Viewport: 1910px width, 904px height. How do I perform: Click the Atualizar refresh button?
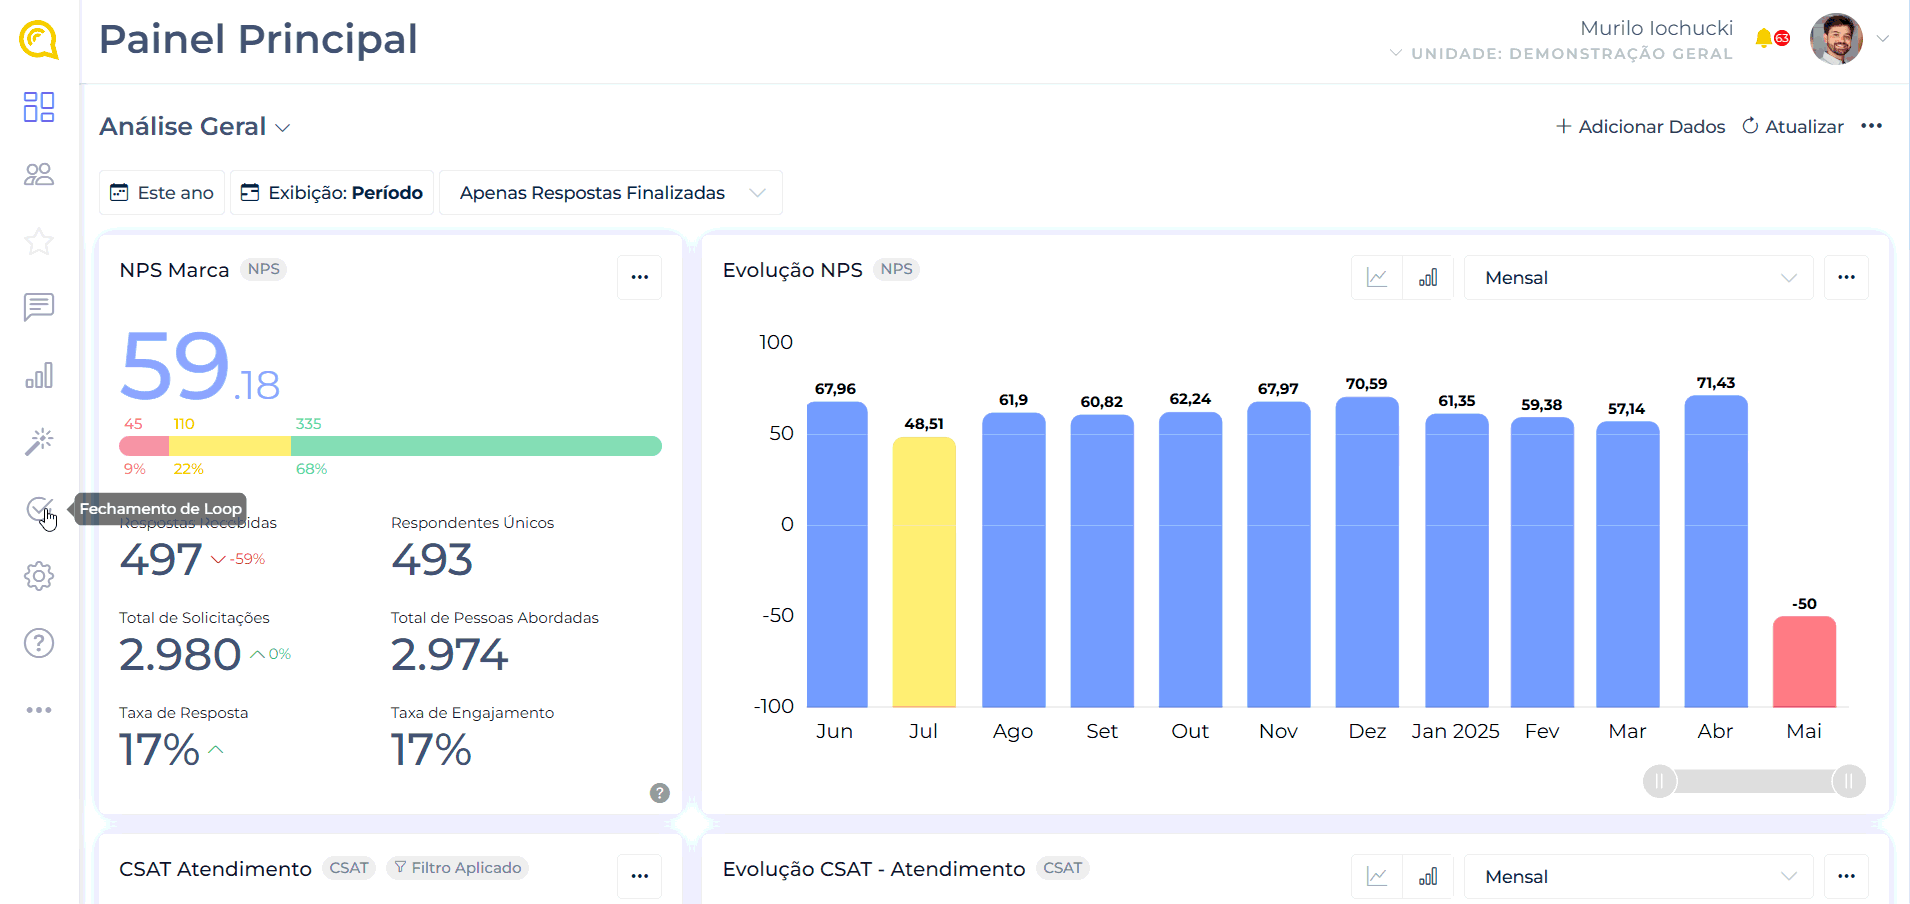coord(1793,127)
